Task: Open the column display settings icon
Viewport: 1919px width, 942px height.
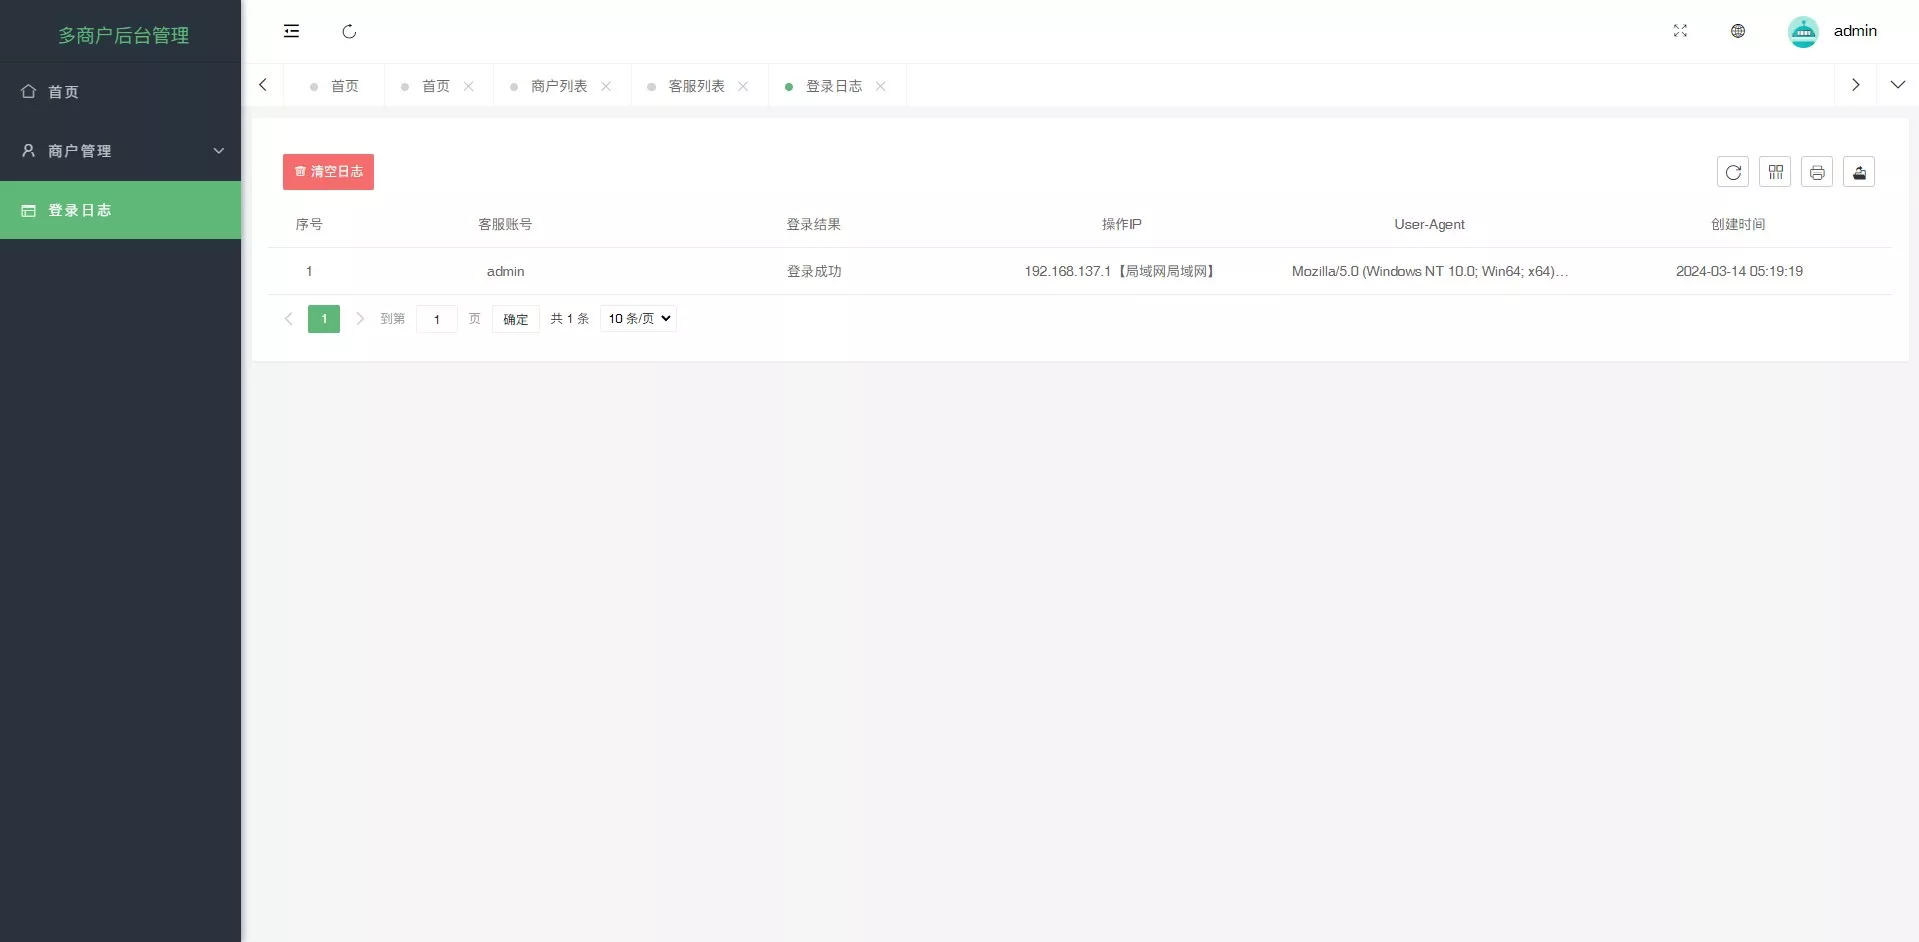Action: click(1775, 171)
